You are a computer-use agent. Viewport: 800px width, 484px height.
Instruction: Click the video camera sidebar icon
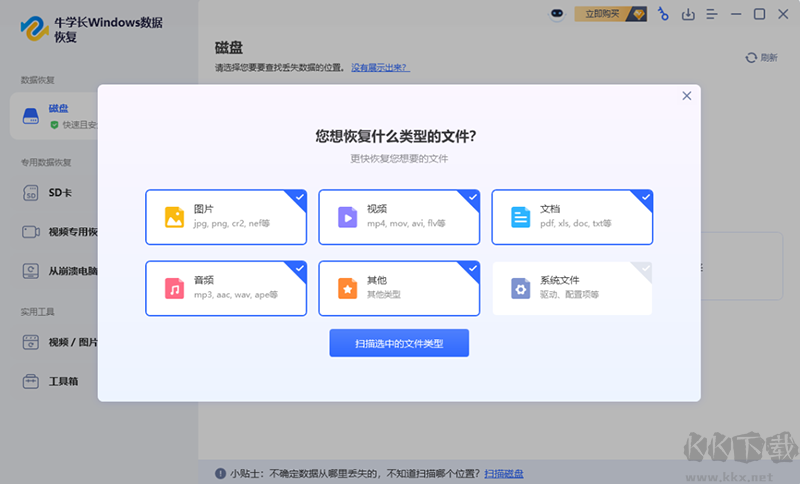[31, 232]
